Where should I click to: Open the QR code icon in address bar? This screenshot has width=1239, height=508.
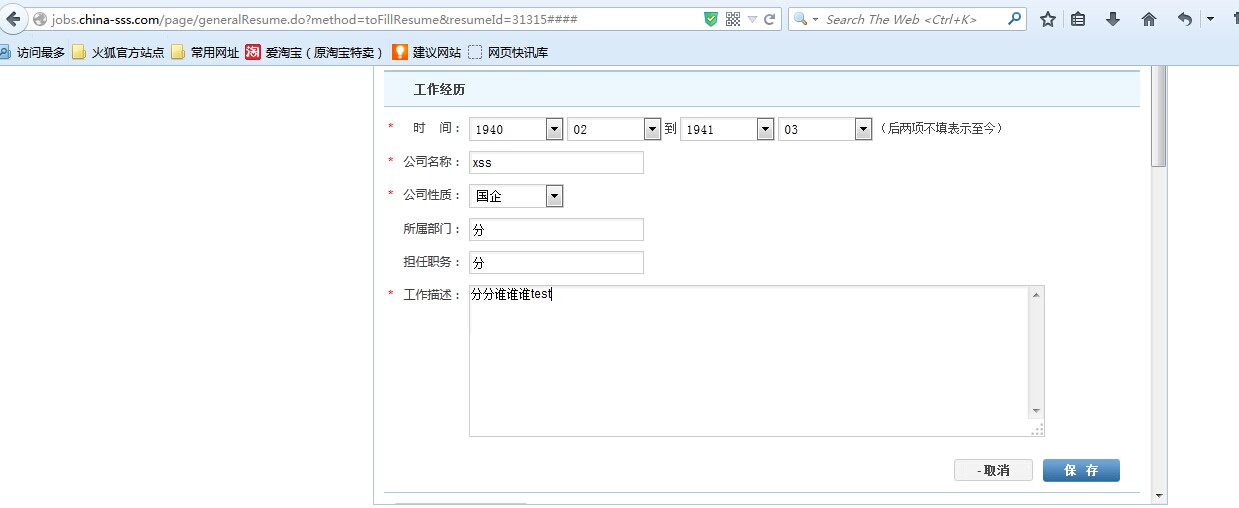coord(733,19)
